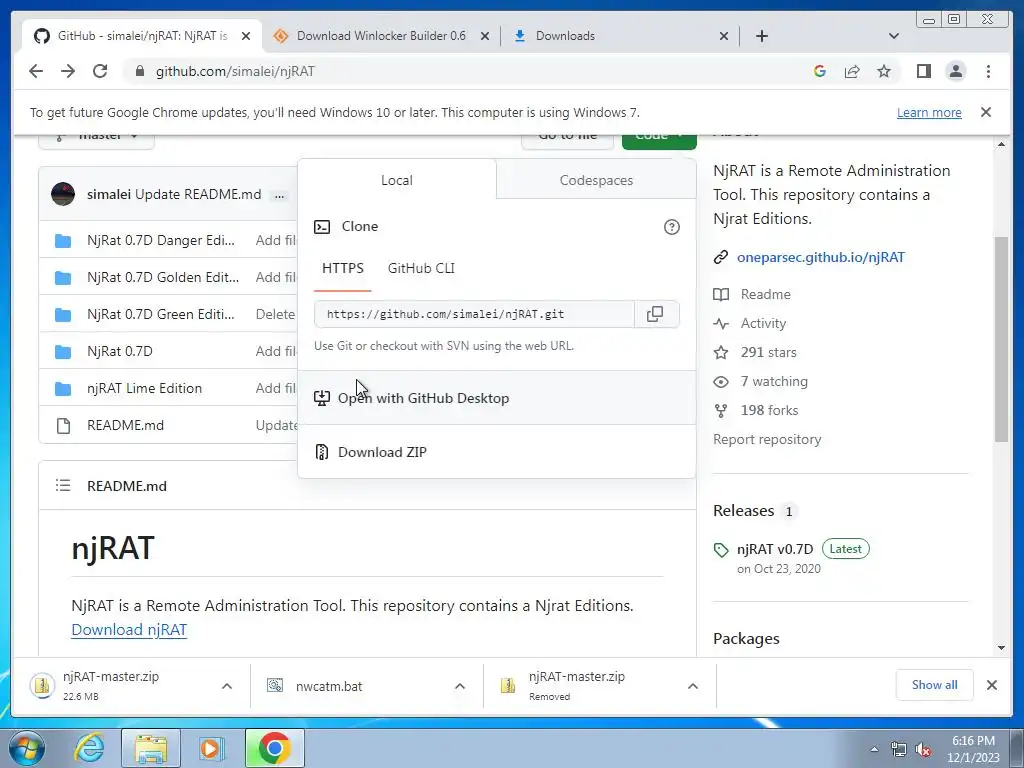The height and width of the screenshot is (768, 1024).
Task: Open NjRat 0.7D Danger Edition folder
Action: pyautogui.click(x=161, y=240)
